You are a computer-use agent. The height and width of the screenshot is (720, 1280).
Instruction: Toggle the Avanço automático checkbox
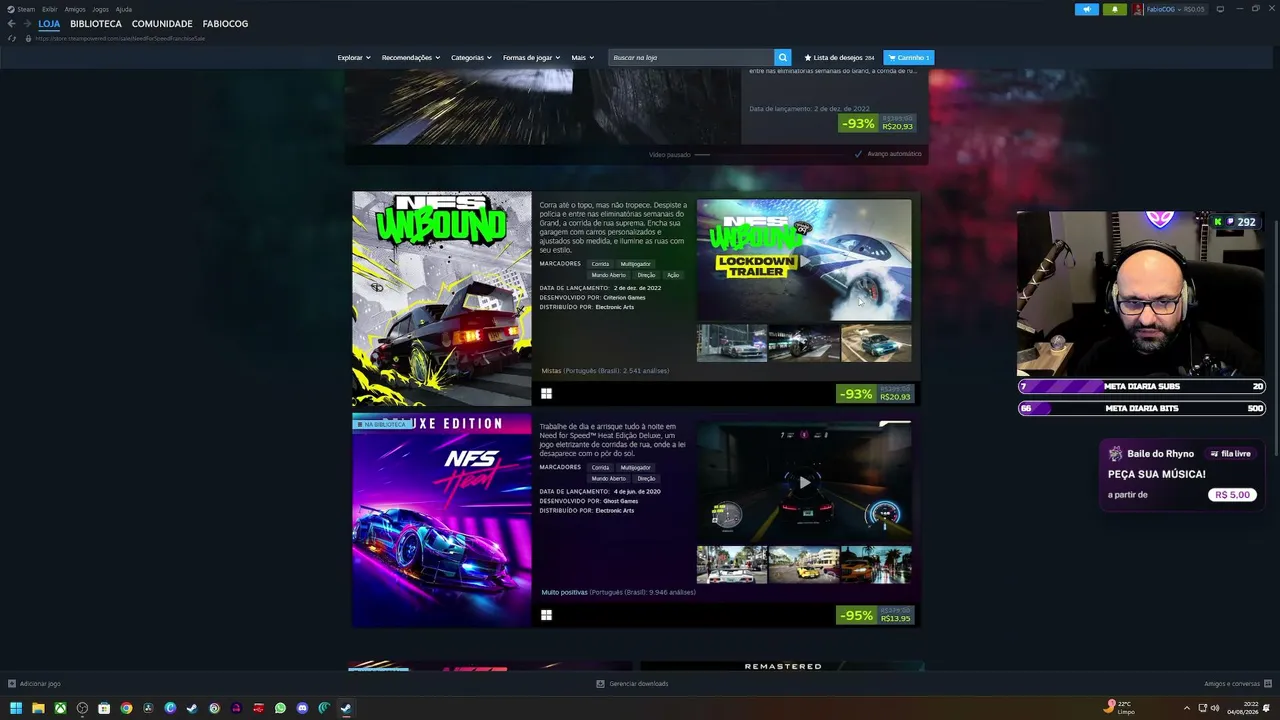[x=858, y=154]
